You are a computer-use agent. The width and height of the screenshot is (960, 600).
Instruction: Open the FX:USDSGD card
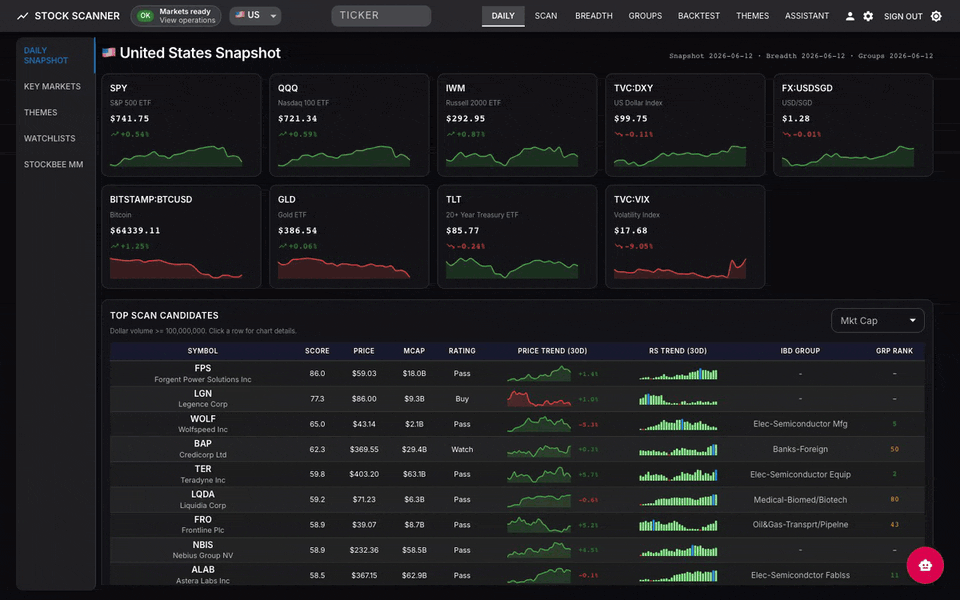click(x=853, y=125)
